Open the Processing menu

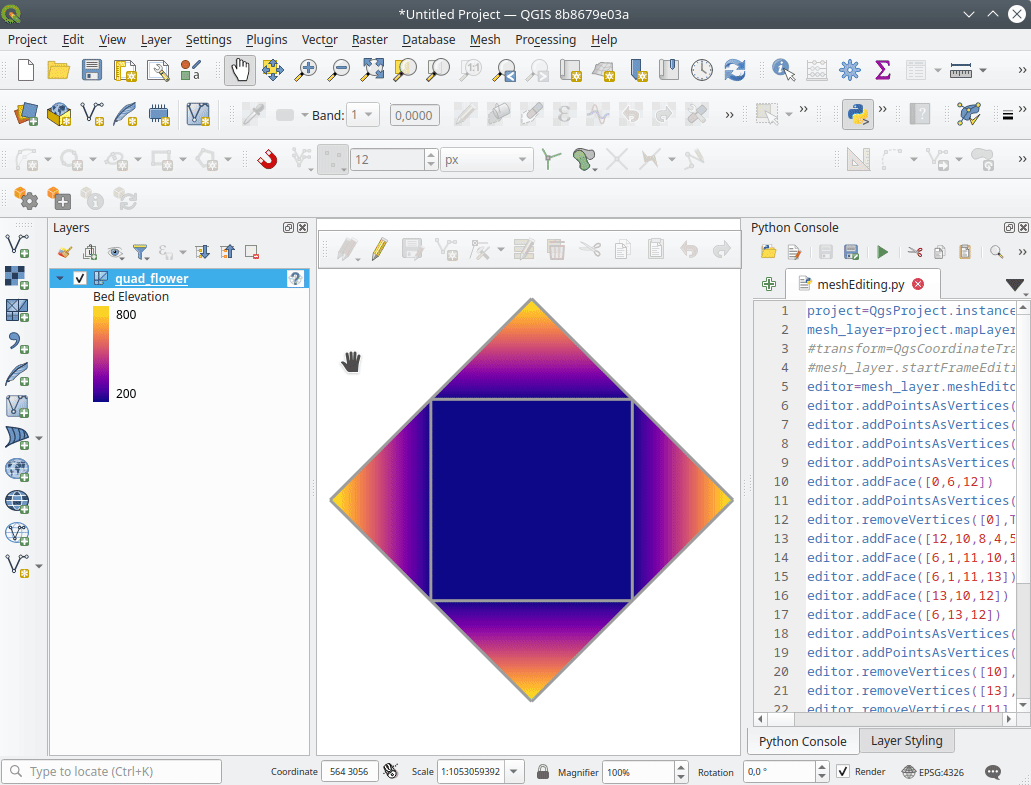(545, 39)
